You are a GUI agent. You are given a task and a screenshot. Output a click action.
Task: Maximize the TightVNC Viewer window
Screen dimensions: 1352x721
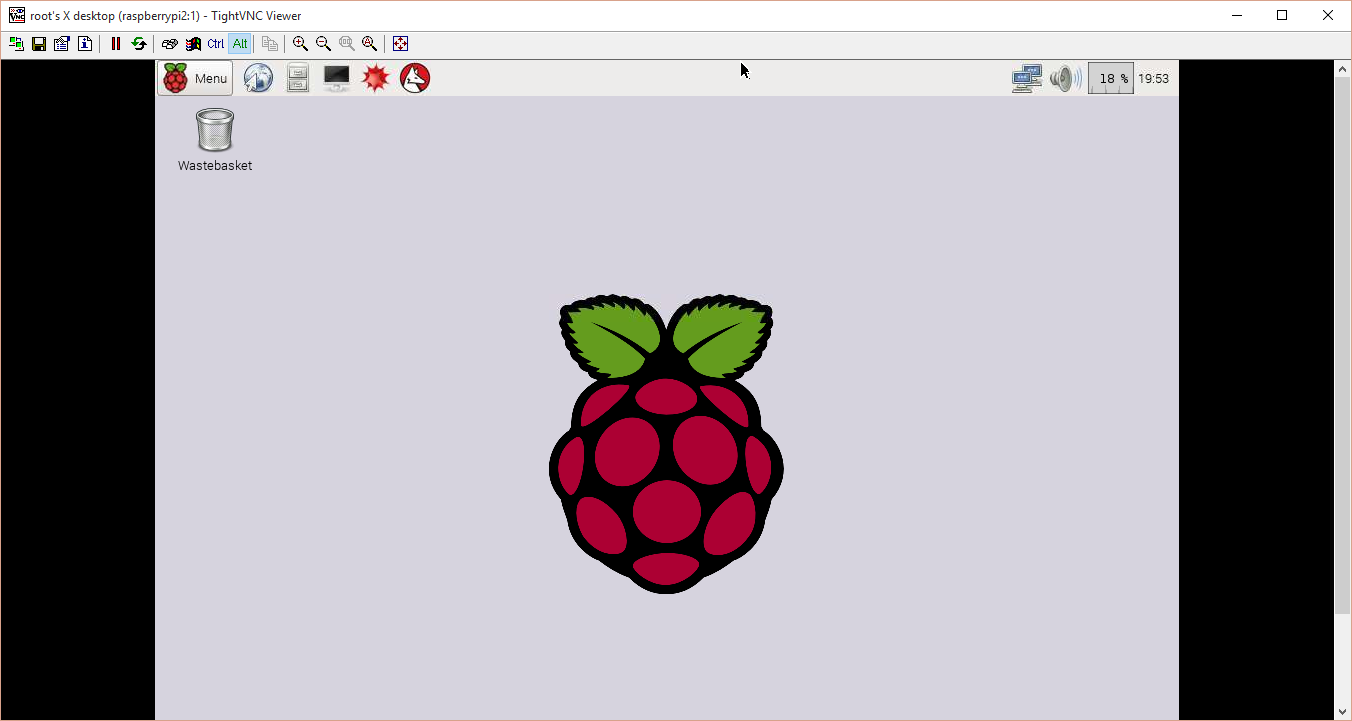(x=1282, y=15)
